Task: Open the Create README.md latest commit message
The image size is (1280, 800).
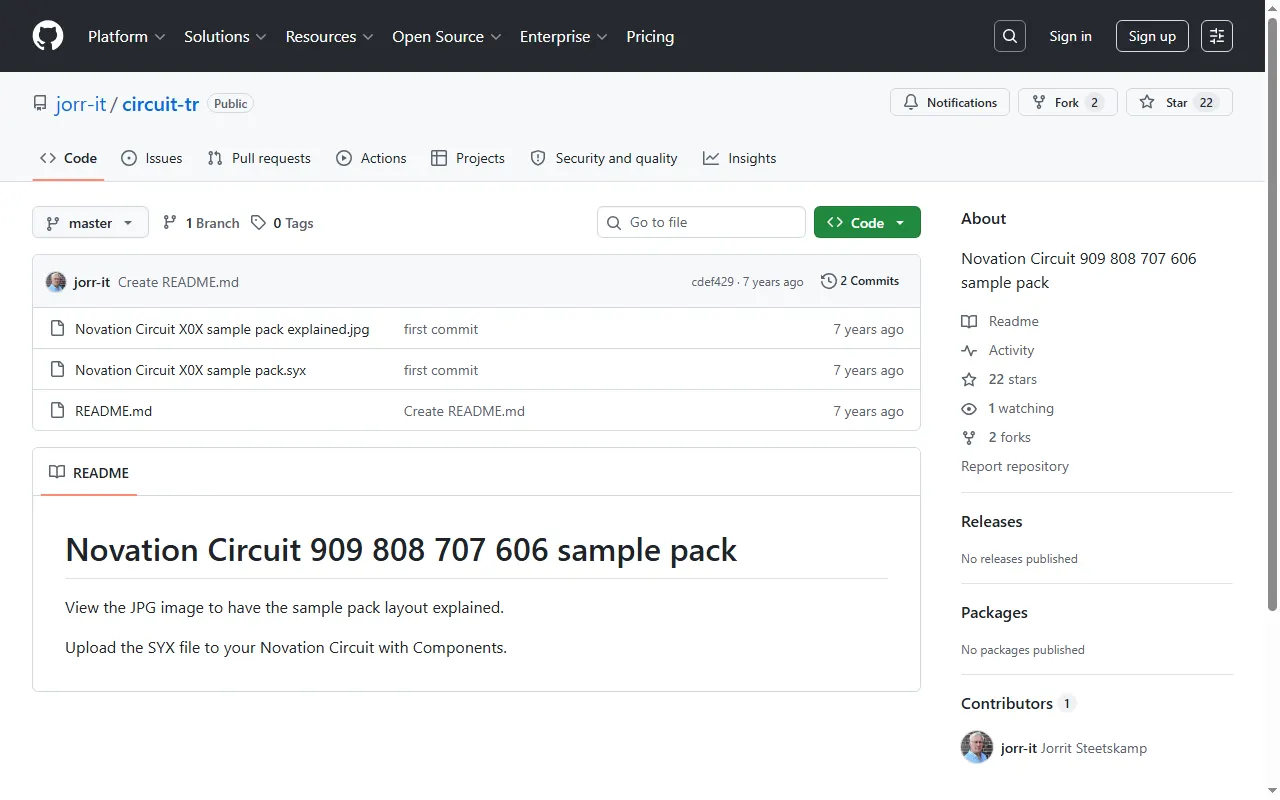Action: tap(178, 282)
